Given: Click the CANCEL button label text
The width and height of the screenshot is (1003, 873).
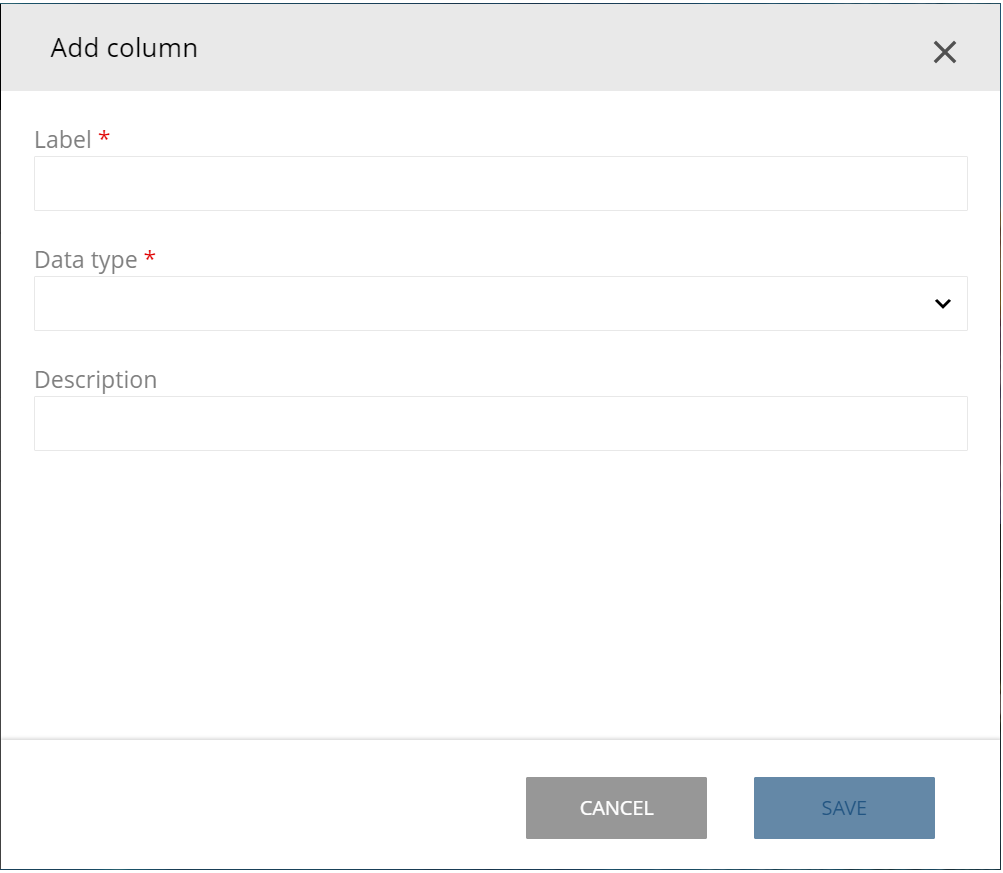Looking at the screenshot, I should pyautogui.click(x=615, y=808).
